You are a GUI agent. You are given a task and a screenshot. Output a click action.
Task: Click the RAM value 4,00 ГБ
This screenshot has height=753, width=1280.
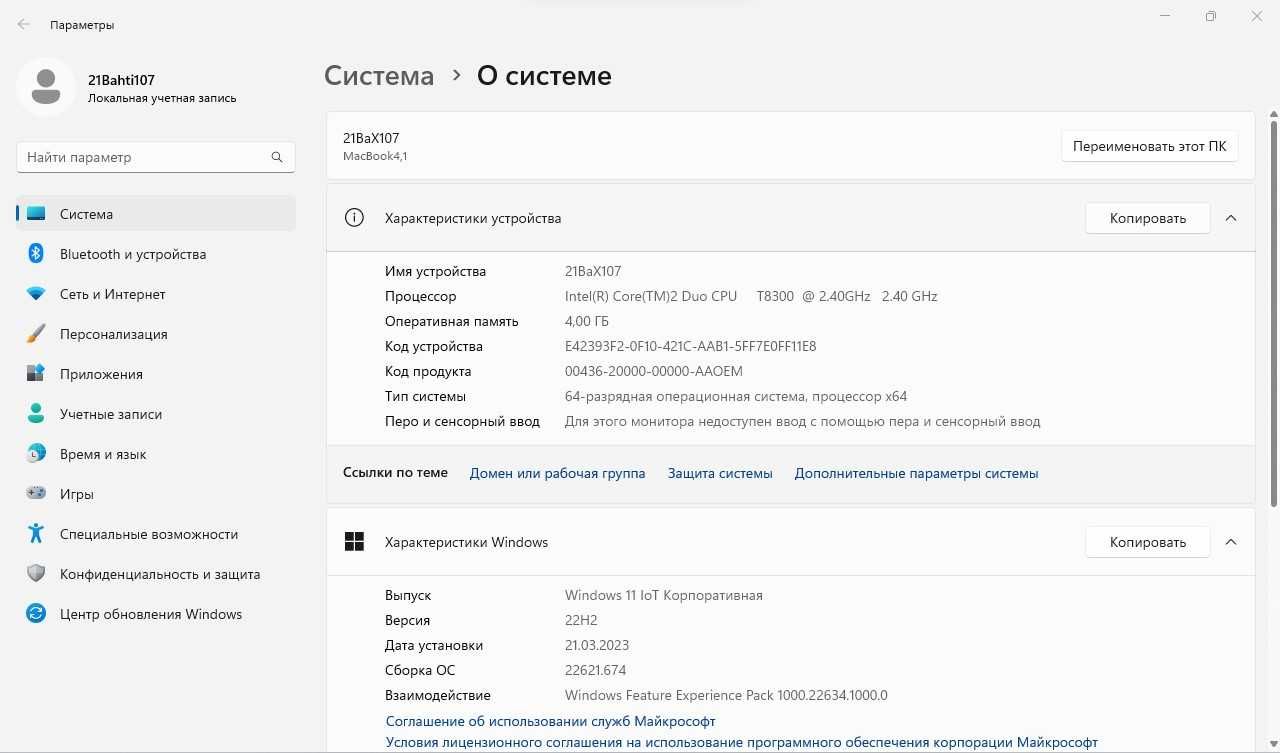coord(587,321)
